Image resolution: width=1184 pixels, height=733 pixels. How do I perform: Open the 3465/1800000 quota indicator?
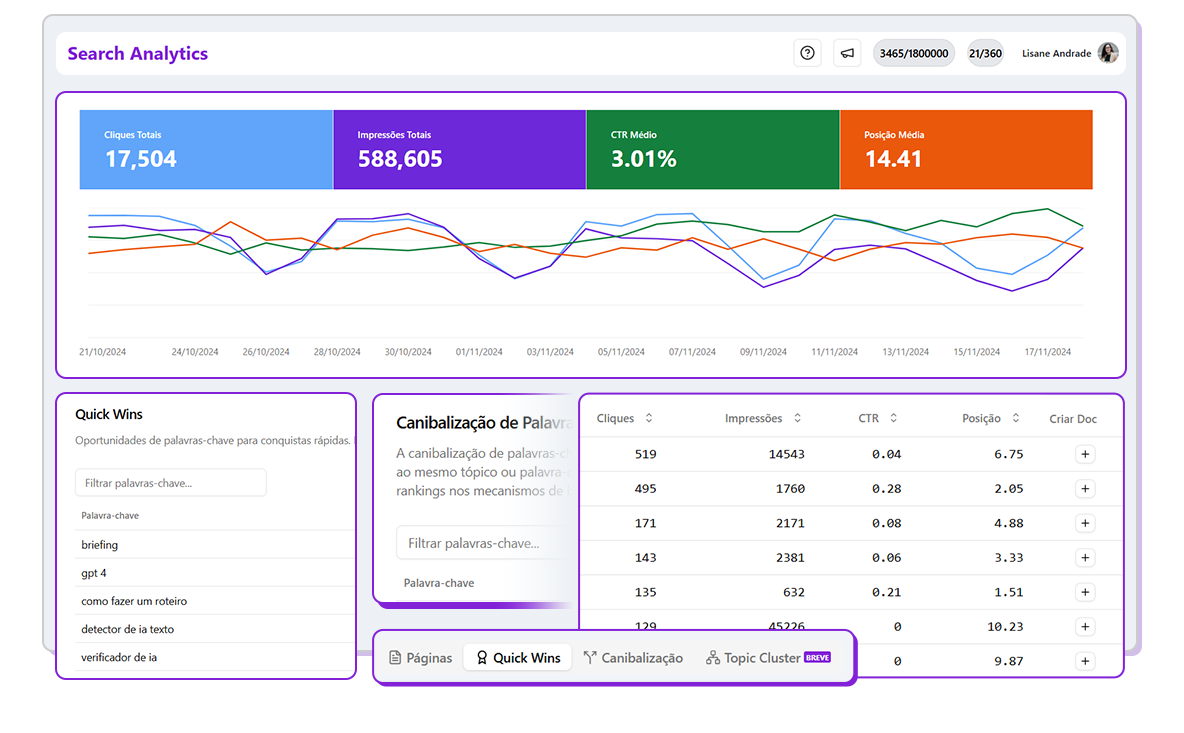[913, 52]
